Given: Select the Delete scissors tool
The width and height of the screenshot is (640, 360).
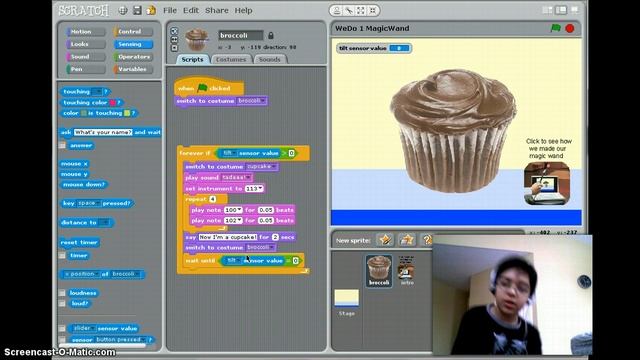Looking at the screenshot, I should (x=349, y=11).
